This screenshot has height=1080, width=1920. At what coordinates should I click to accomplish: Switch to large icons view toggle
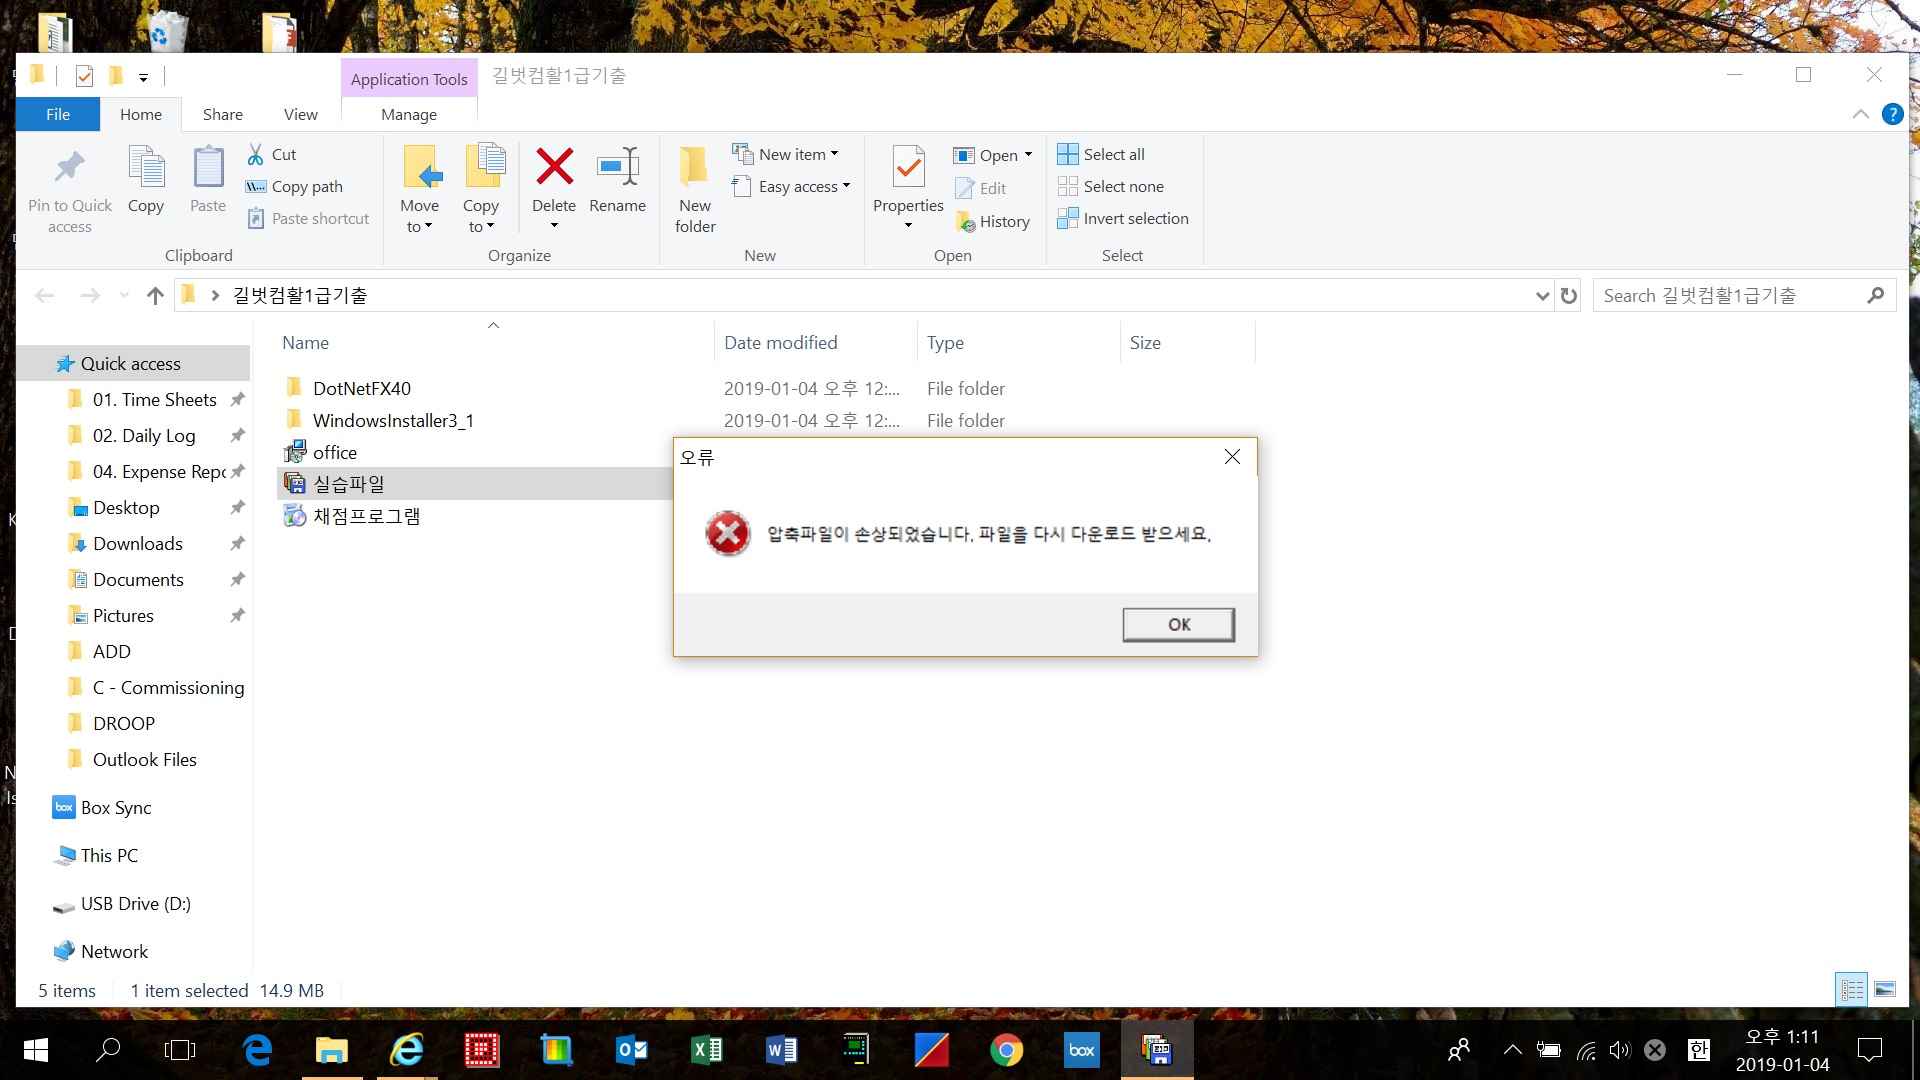click(1885, 990)
